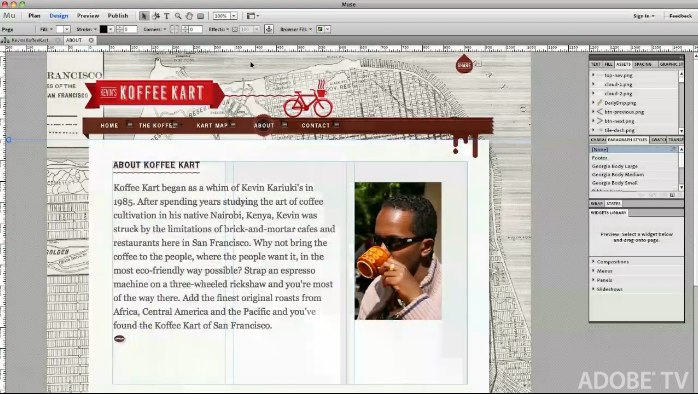Click the new paragraph style icon
This screenshot has height=394, width=698.
tap(672, 195)
